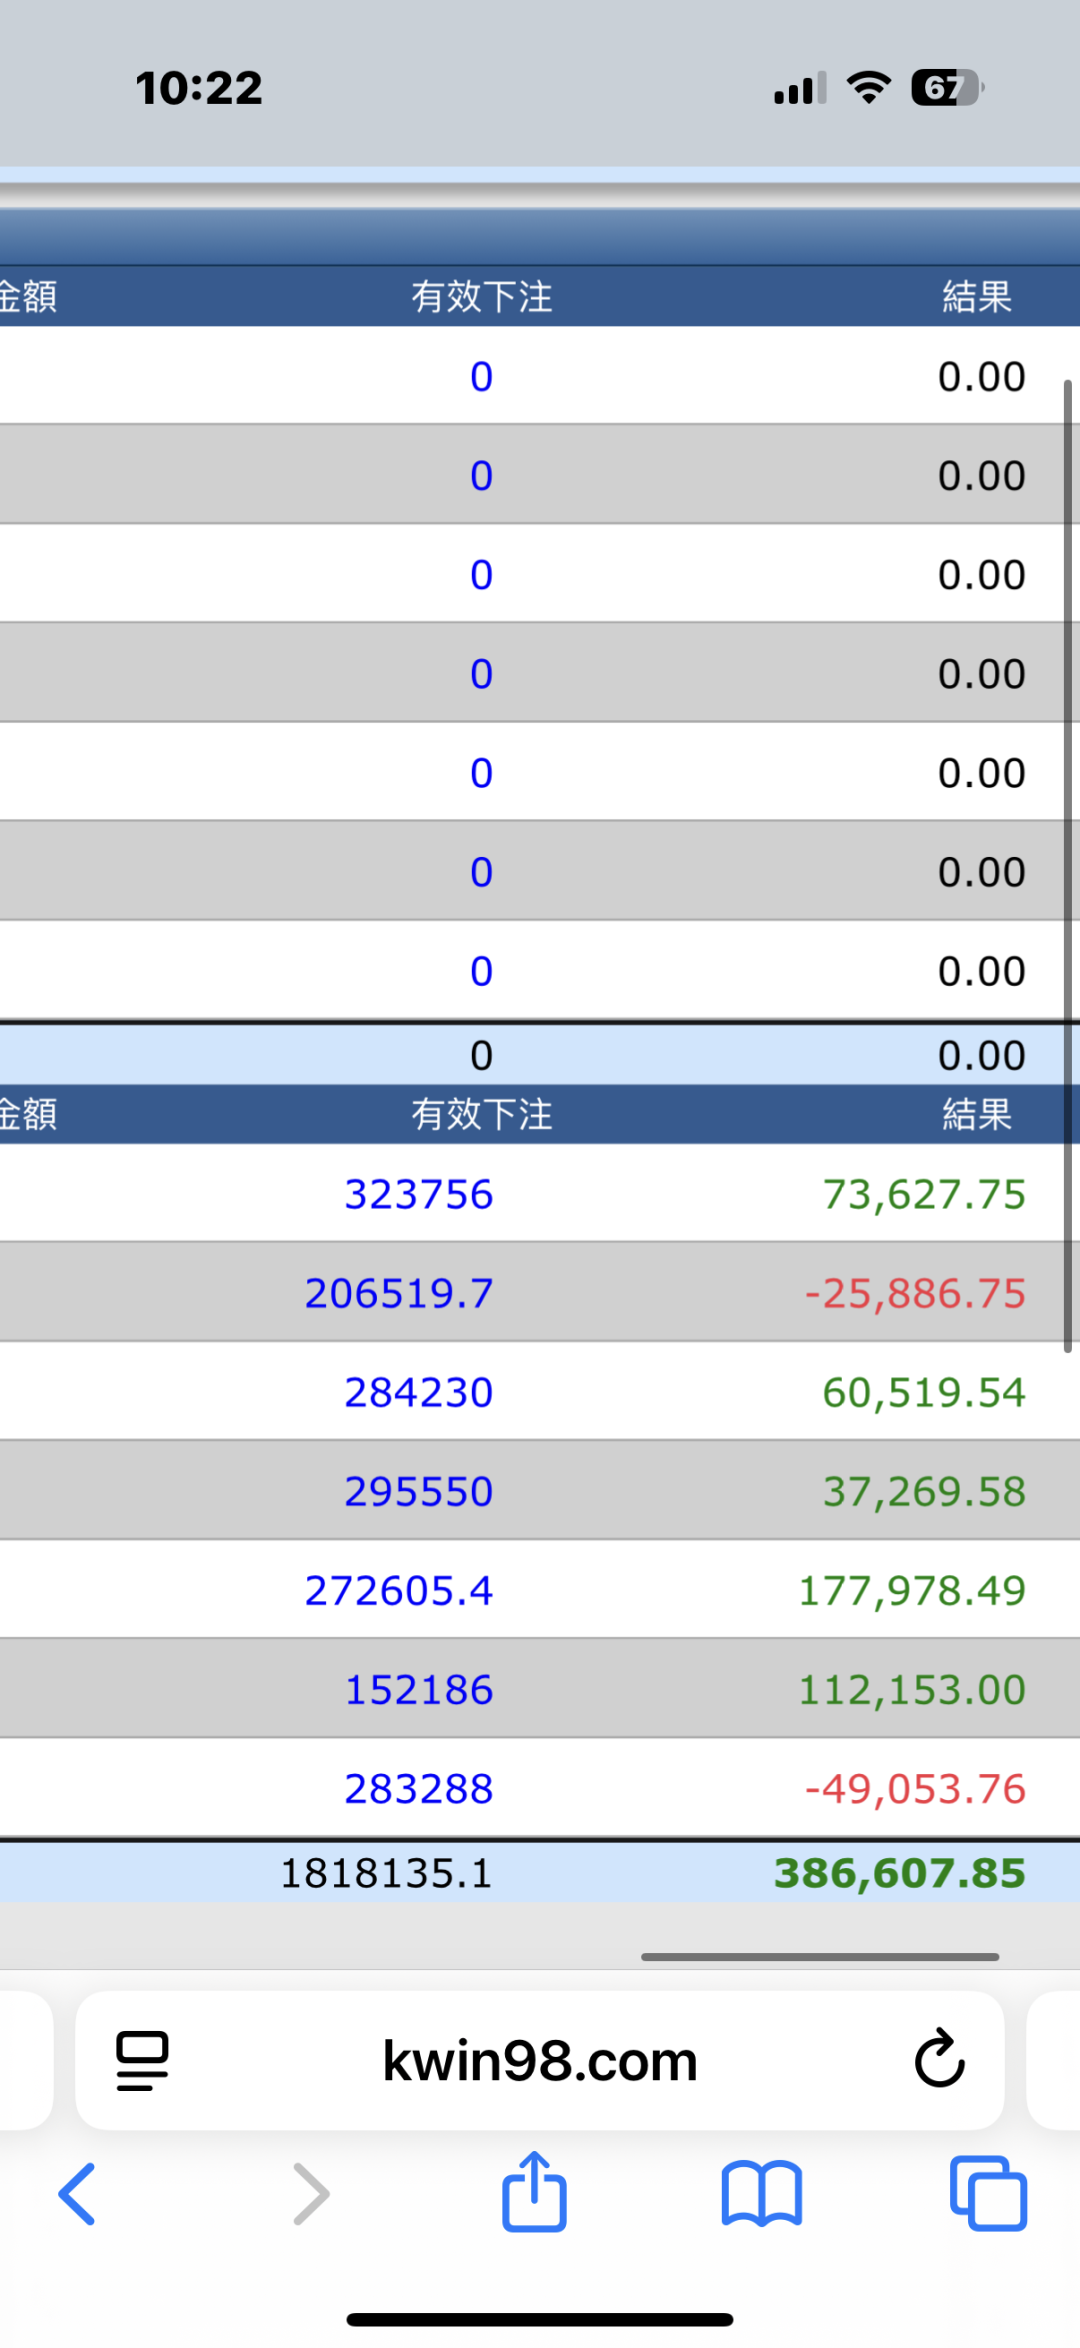Open the page settings reader icon

click(x=142, y=2061)
